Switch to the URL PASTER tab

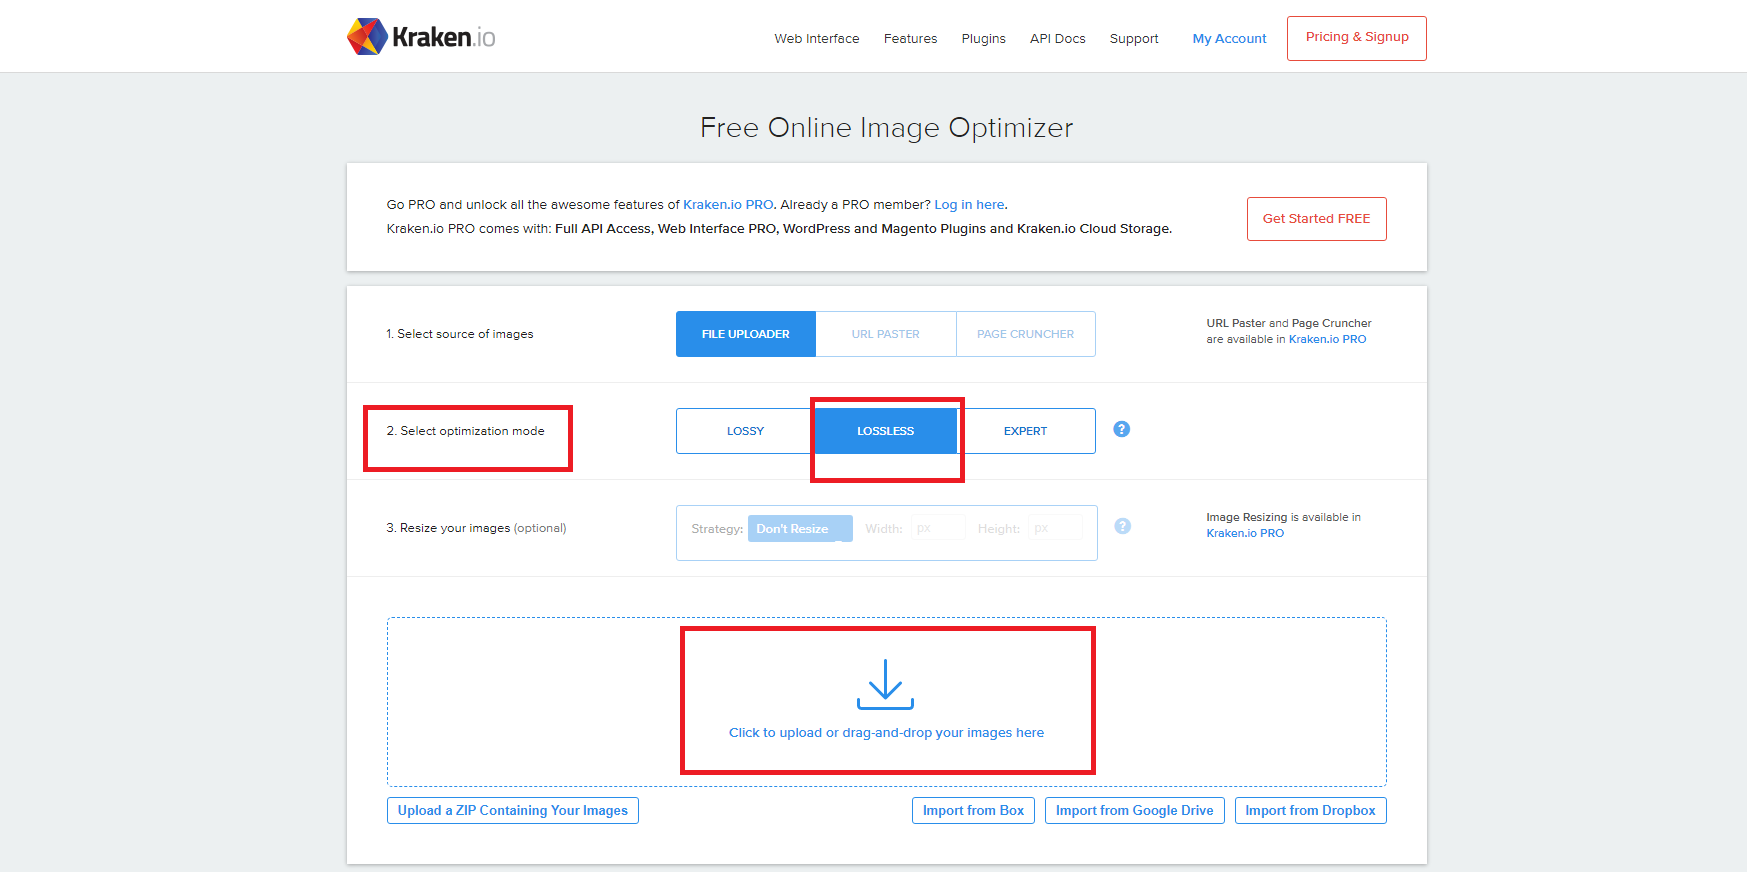click(x=885, y=334)
